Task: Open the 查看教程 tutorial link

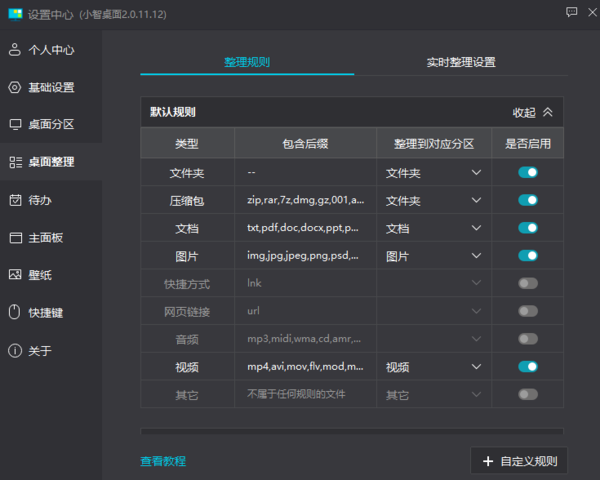Action: (x=163, y=461)
